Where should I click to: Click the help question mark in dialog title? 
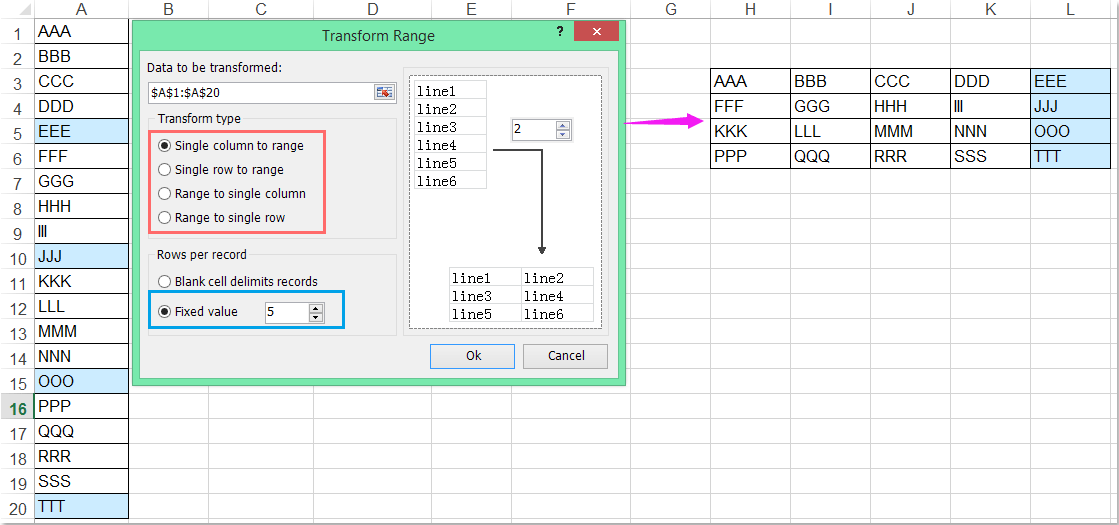560,32
